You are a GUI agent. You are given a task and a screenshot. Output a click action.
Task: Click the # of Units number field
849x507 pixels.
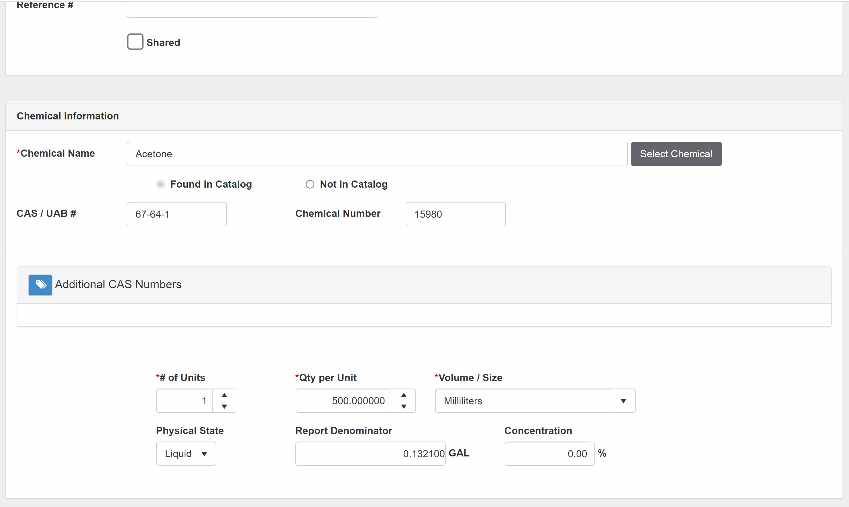pyautogui.click(x=185, y=401)
